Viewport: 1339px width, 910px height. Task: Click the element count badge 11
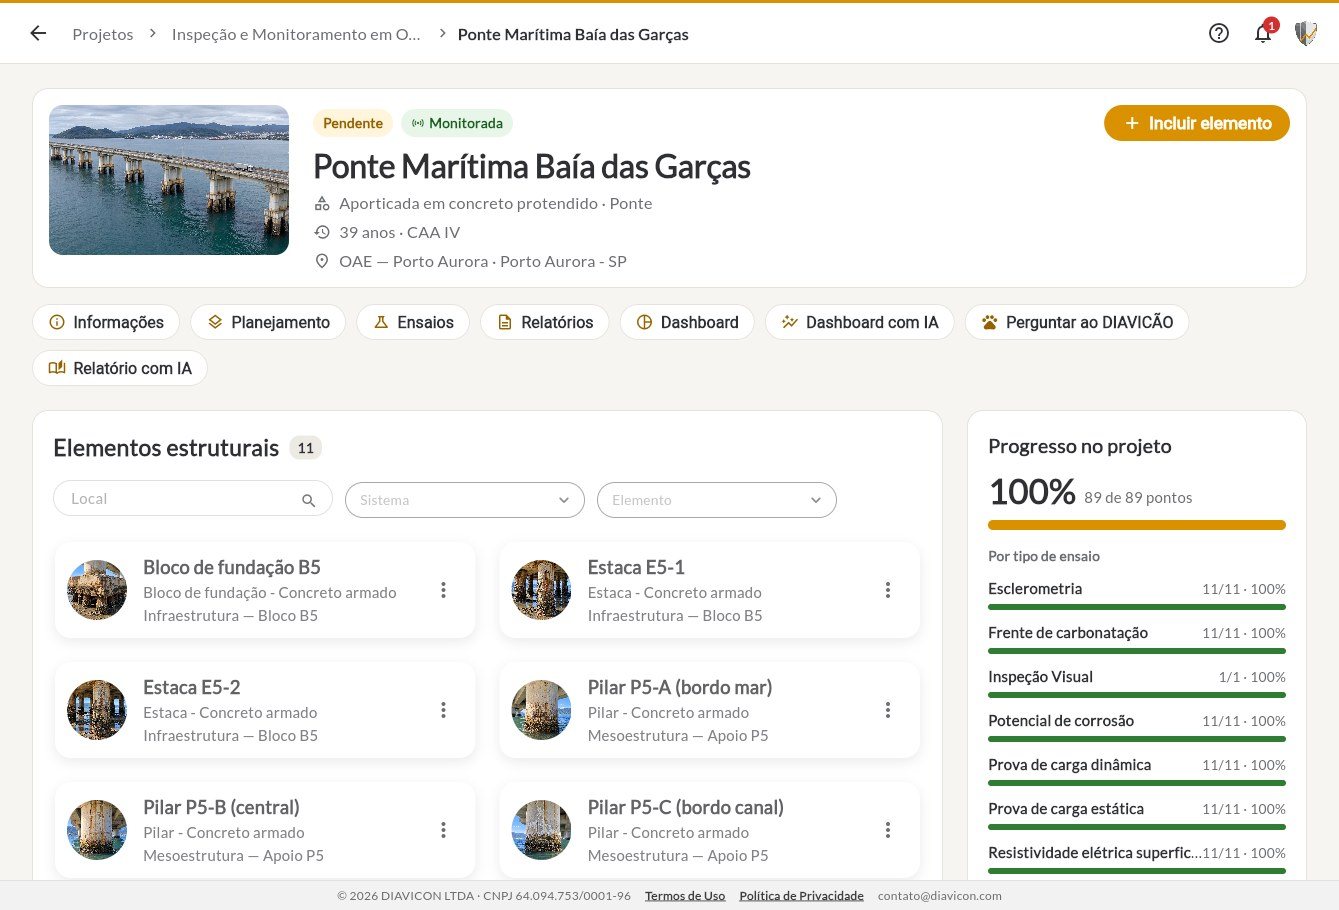[306, 448]
